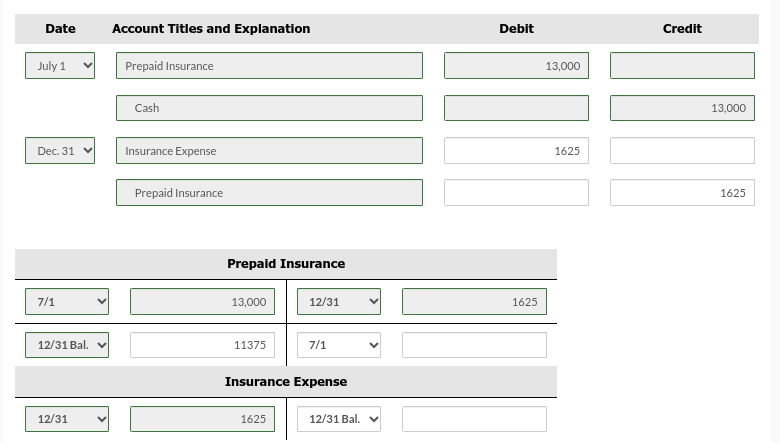Open the 12/31 Bal. dropdown in Insurance Expense
This screenshot has width=780, height=442.
(x=339, y=419)
